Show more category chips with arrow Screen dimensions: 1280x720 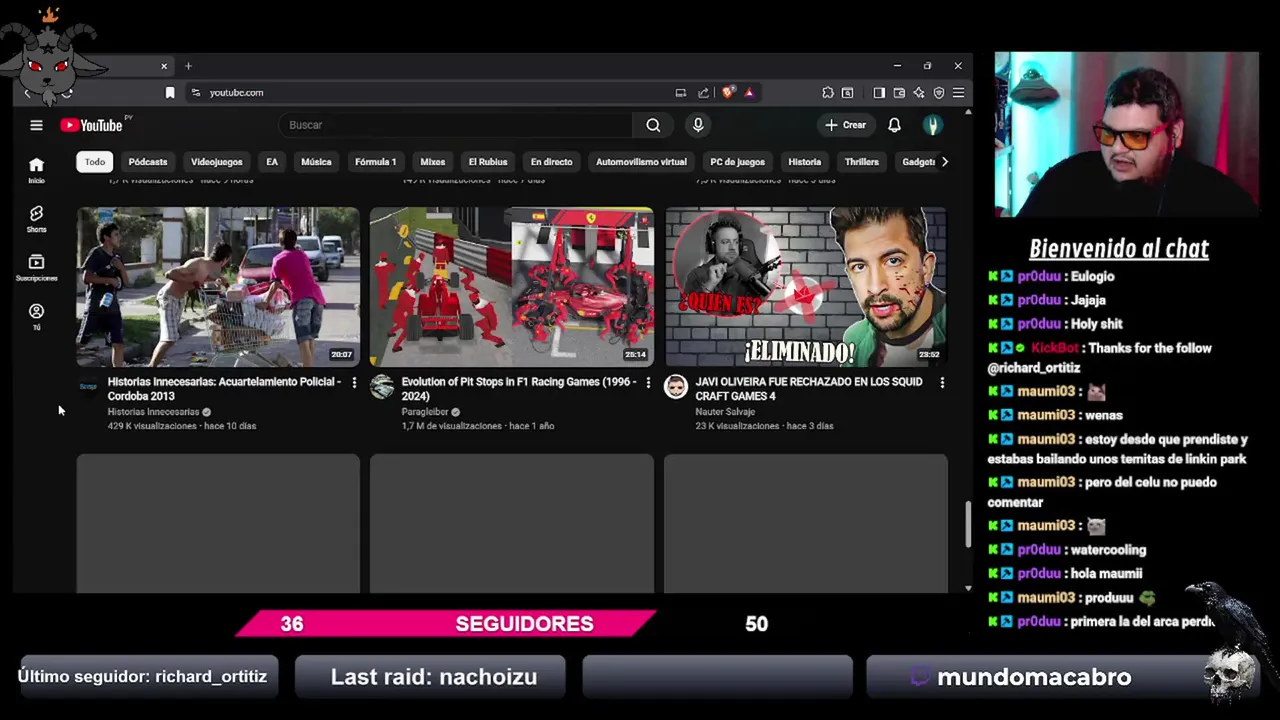944,161
